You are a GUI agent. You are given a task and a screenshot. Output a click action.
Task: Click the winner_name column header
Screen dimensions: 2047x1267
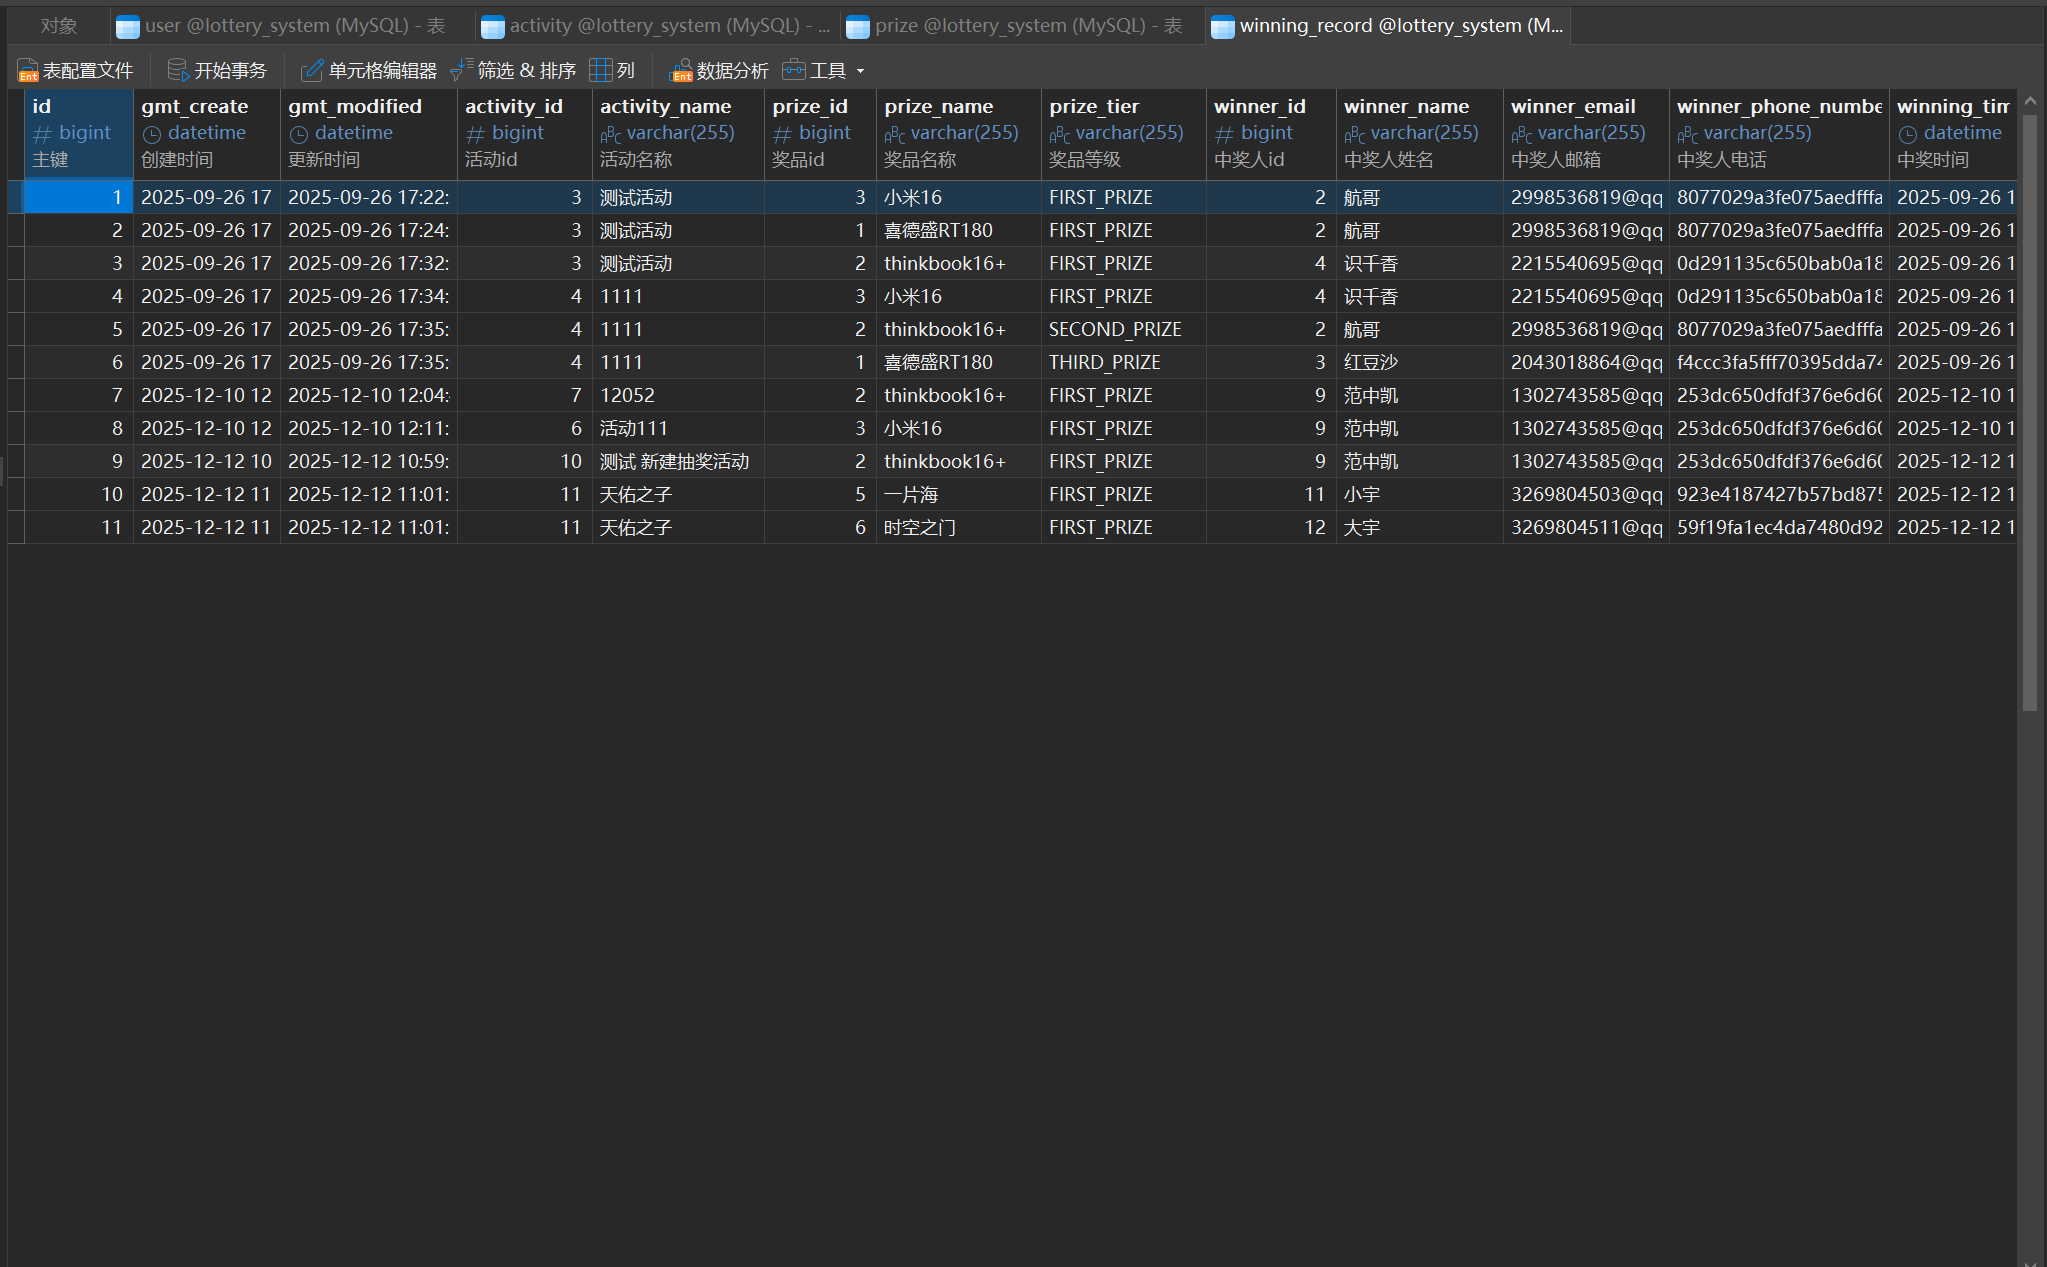pos(1406,106)
